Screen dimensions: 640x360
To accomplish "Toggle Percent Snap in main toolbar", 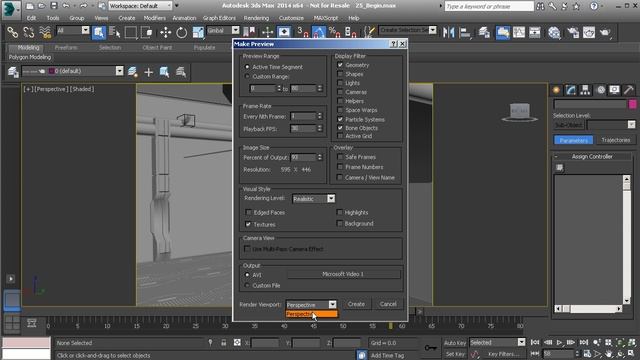I will (x=334, y=32).
